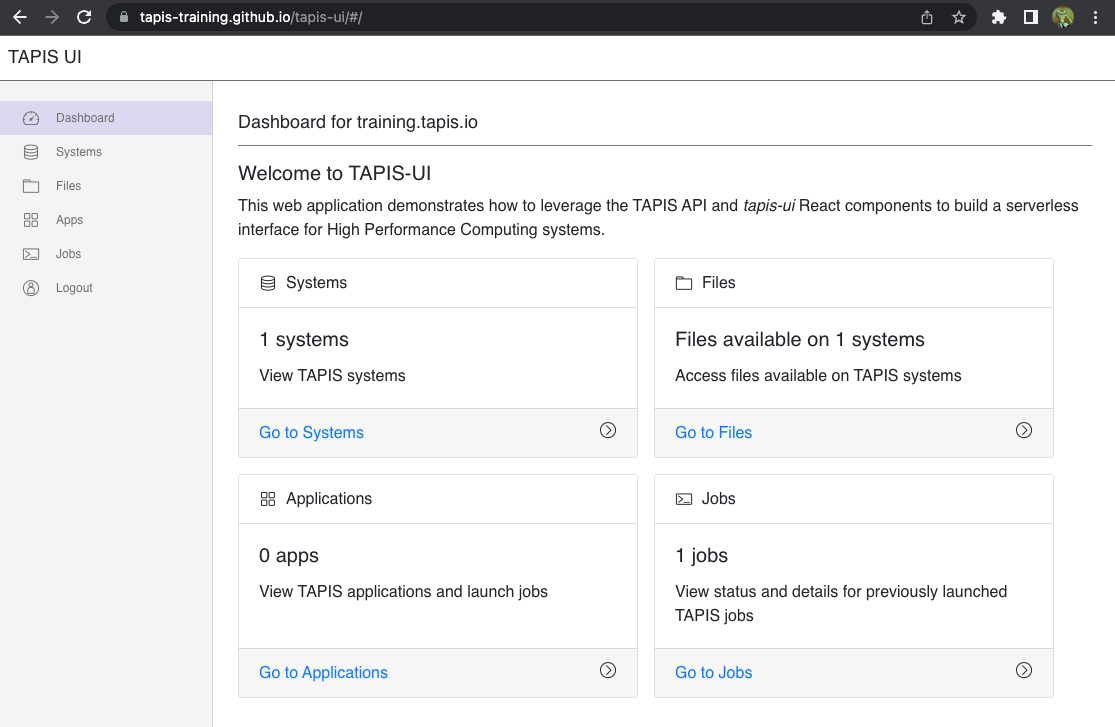Click the arrow circle beside Go to Jobs

point(1023,670)
